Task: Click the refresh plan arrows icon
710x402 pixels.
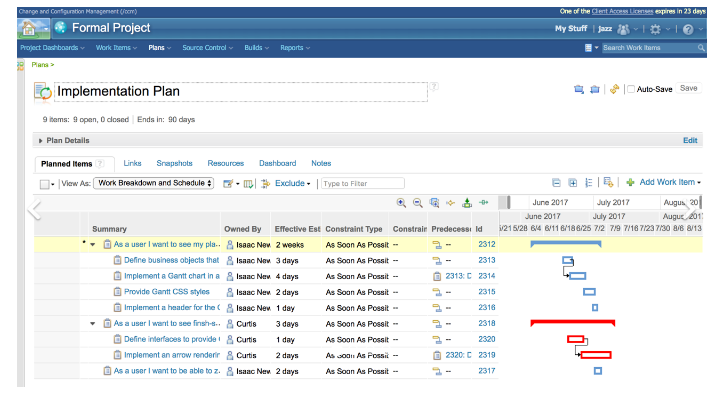Action: 615,89
